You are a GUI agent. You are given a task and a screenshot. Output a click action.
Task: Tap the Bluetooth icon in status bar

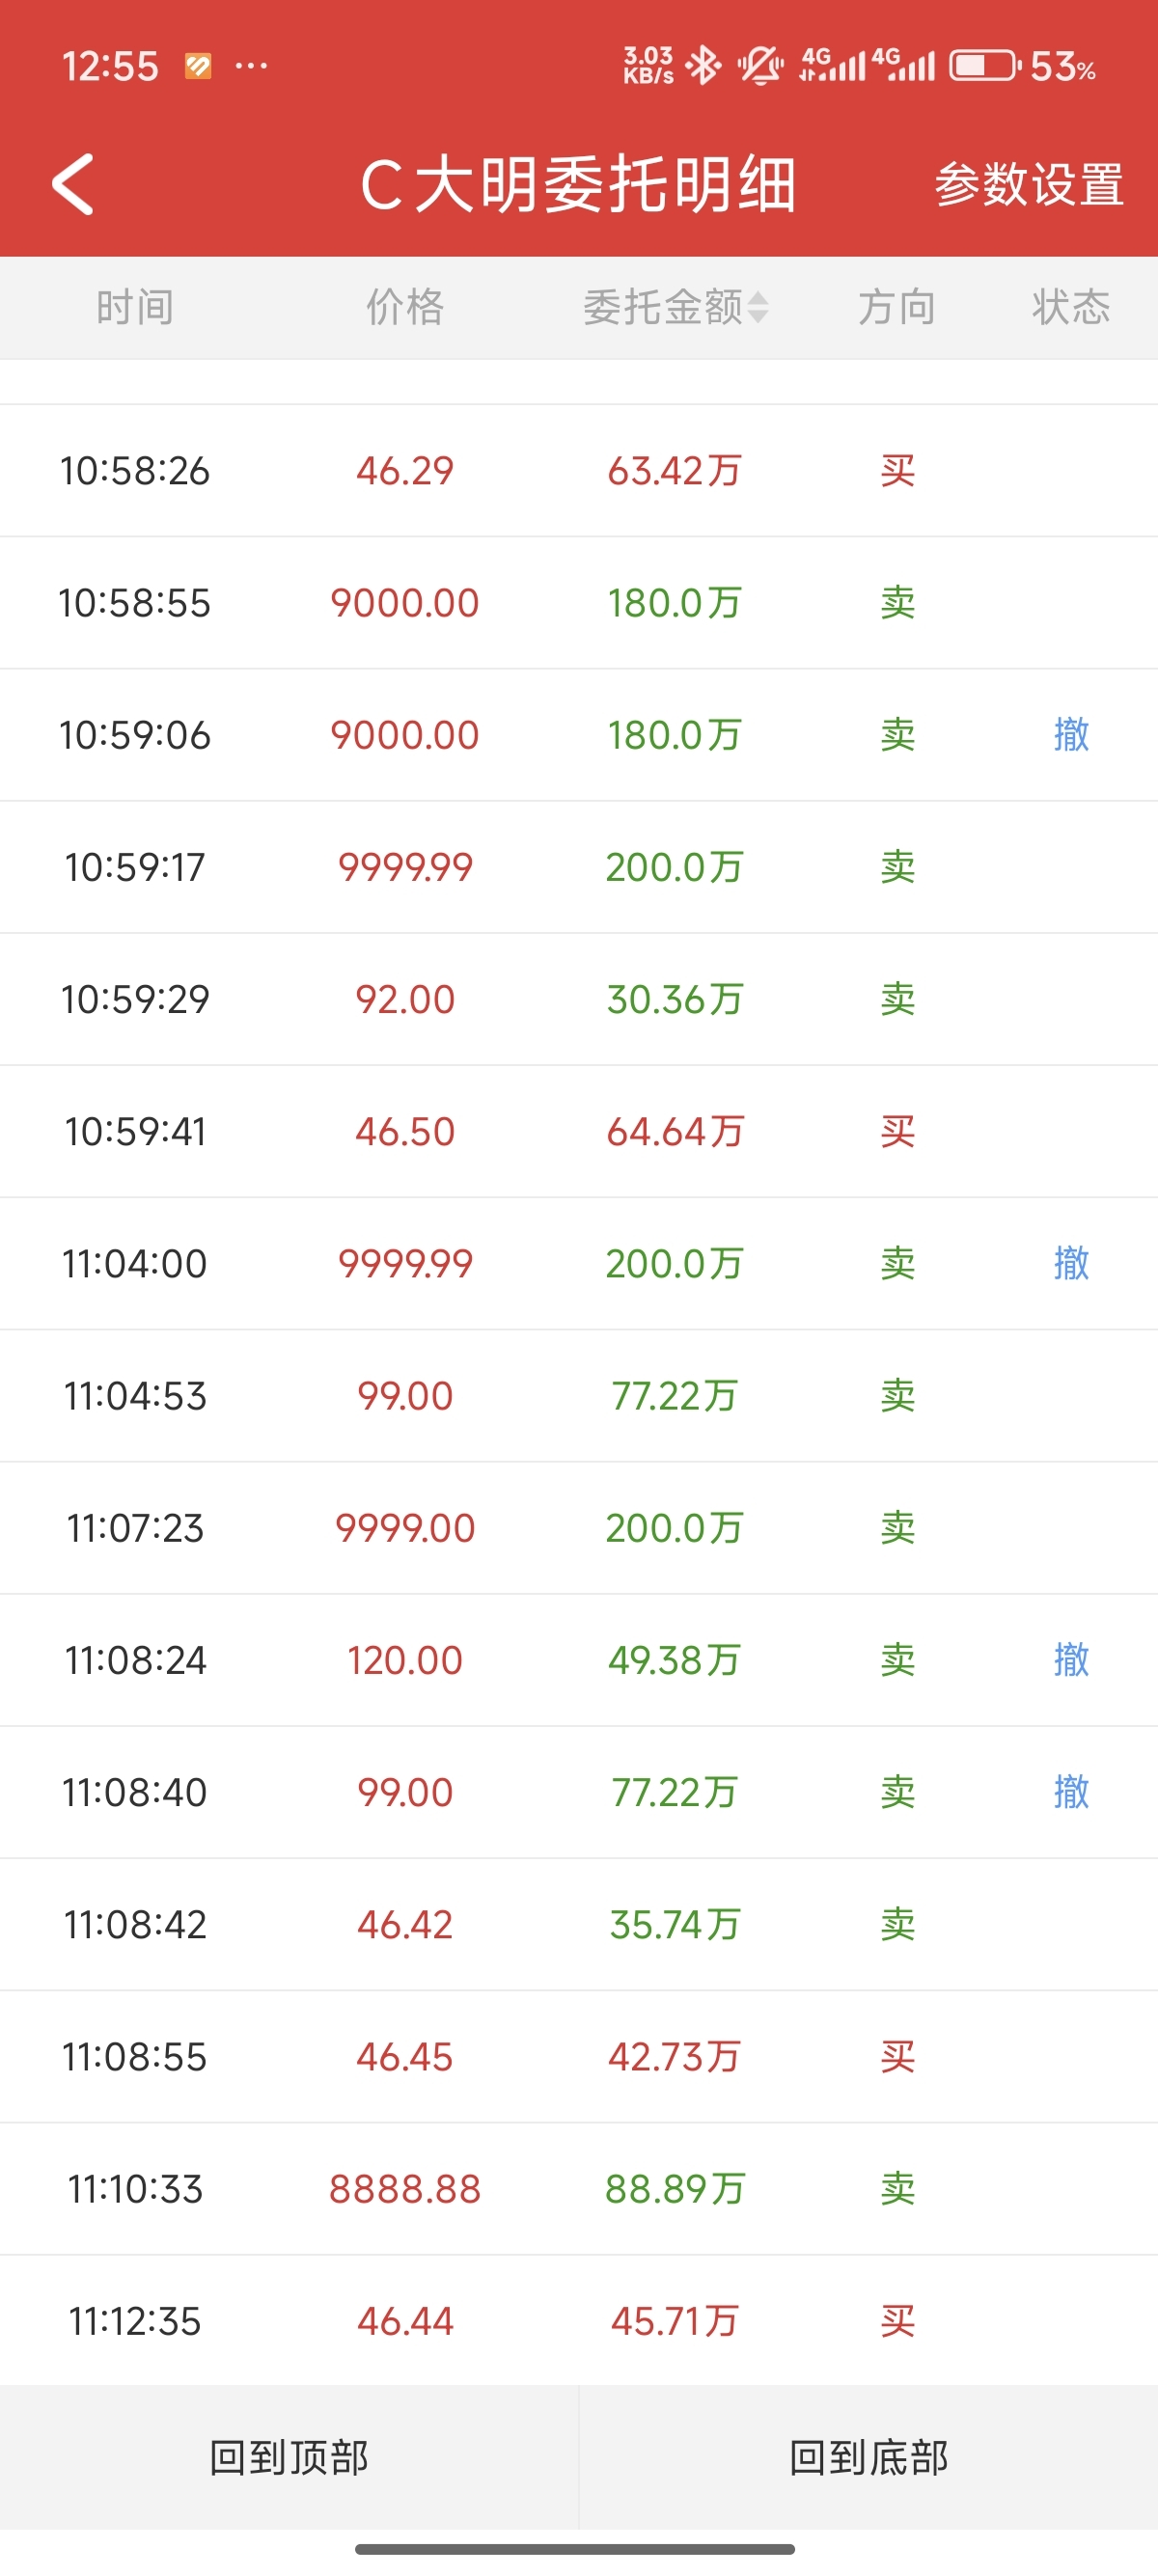[x=704, y=67]
